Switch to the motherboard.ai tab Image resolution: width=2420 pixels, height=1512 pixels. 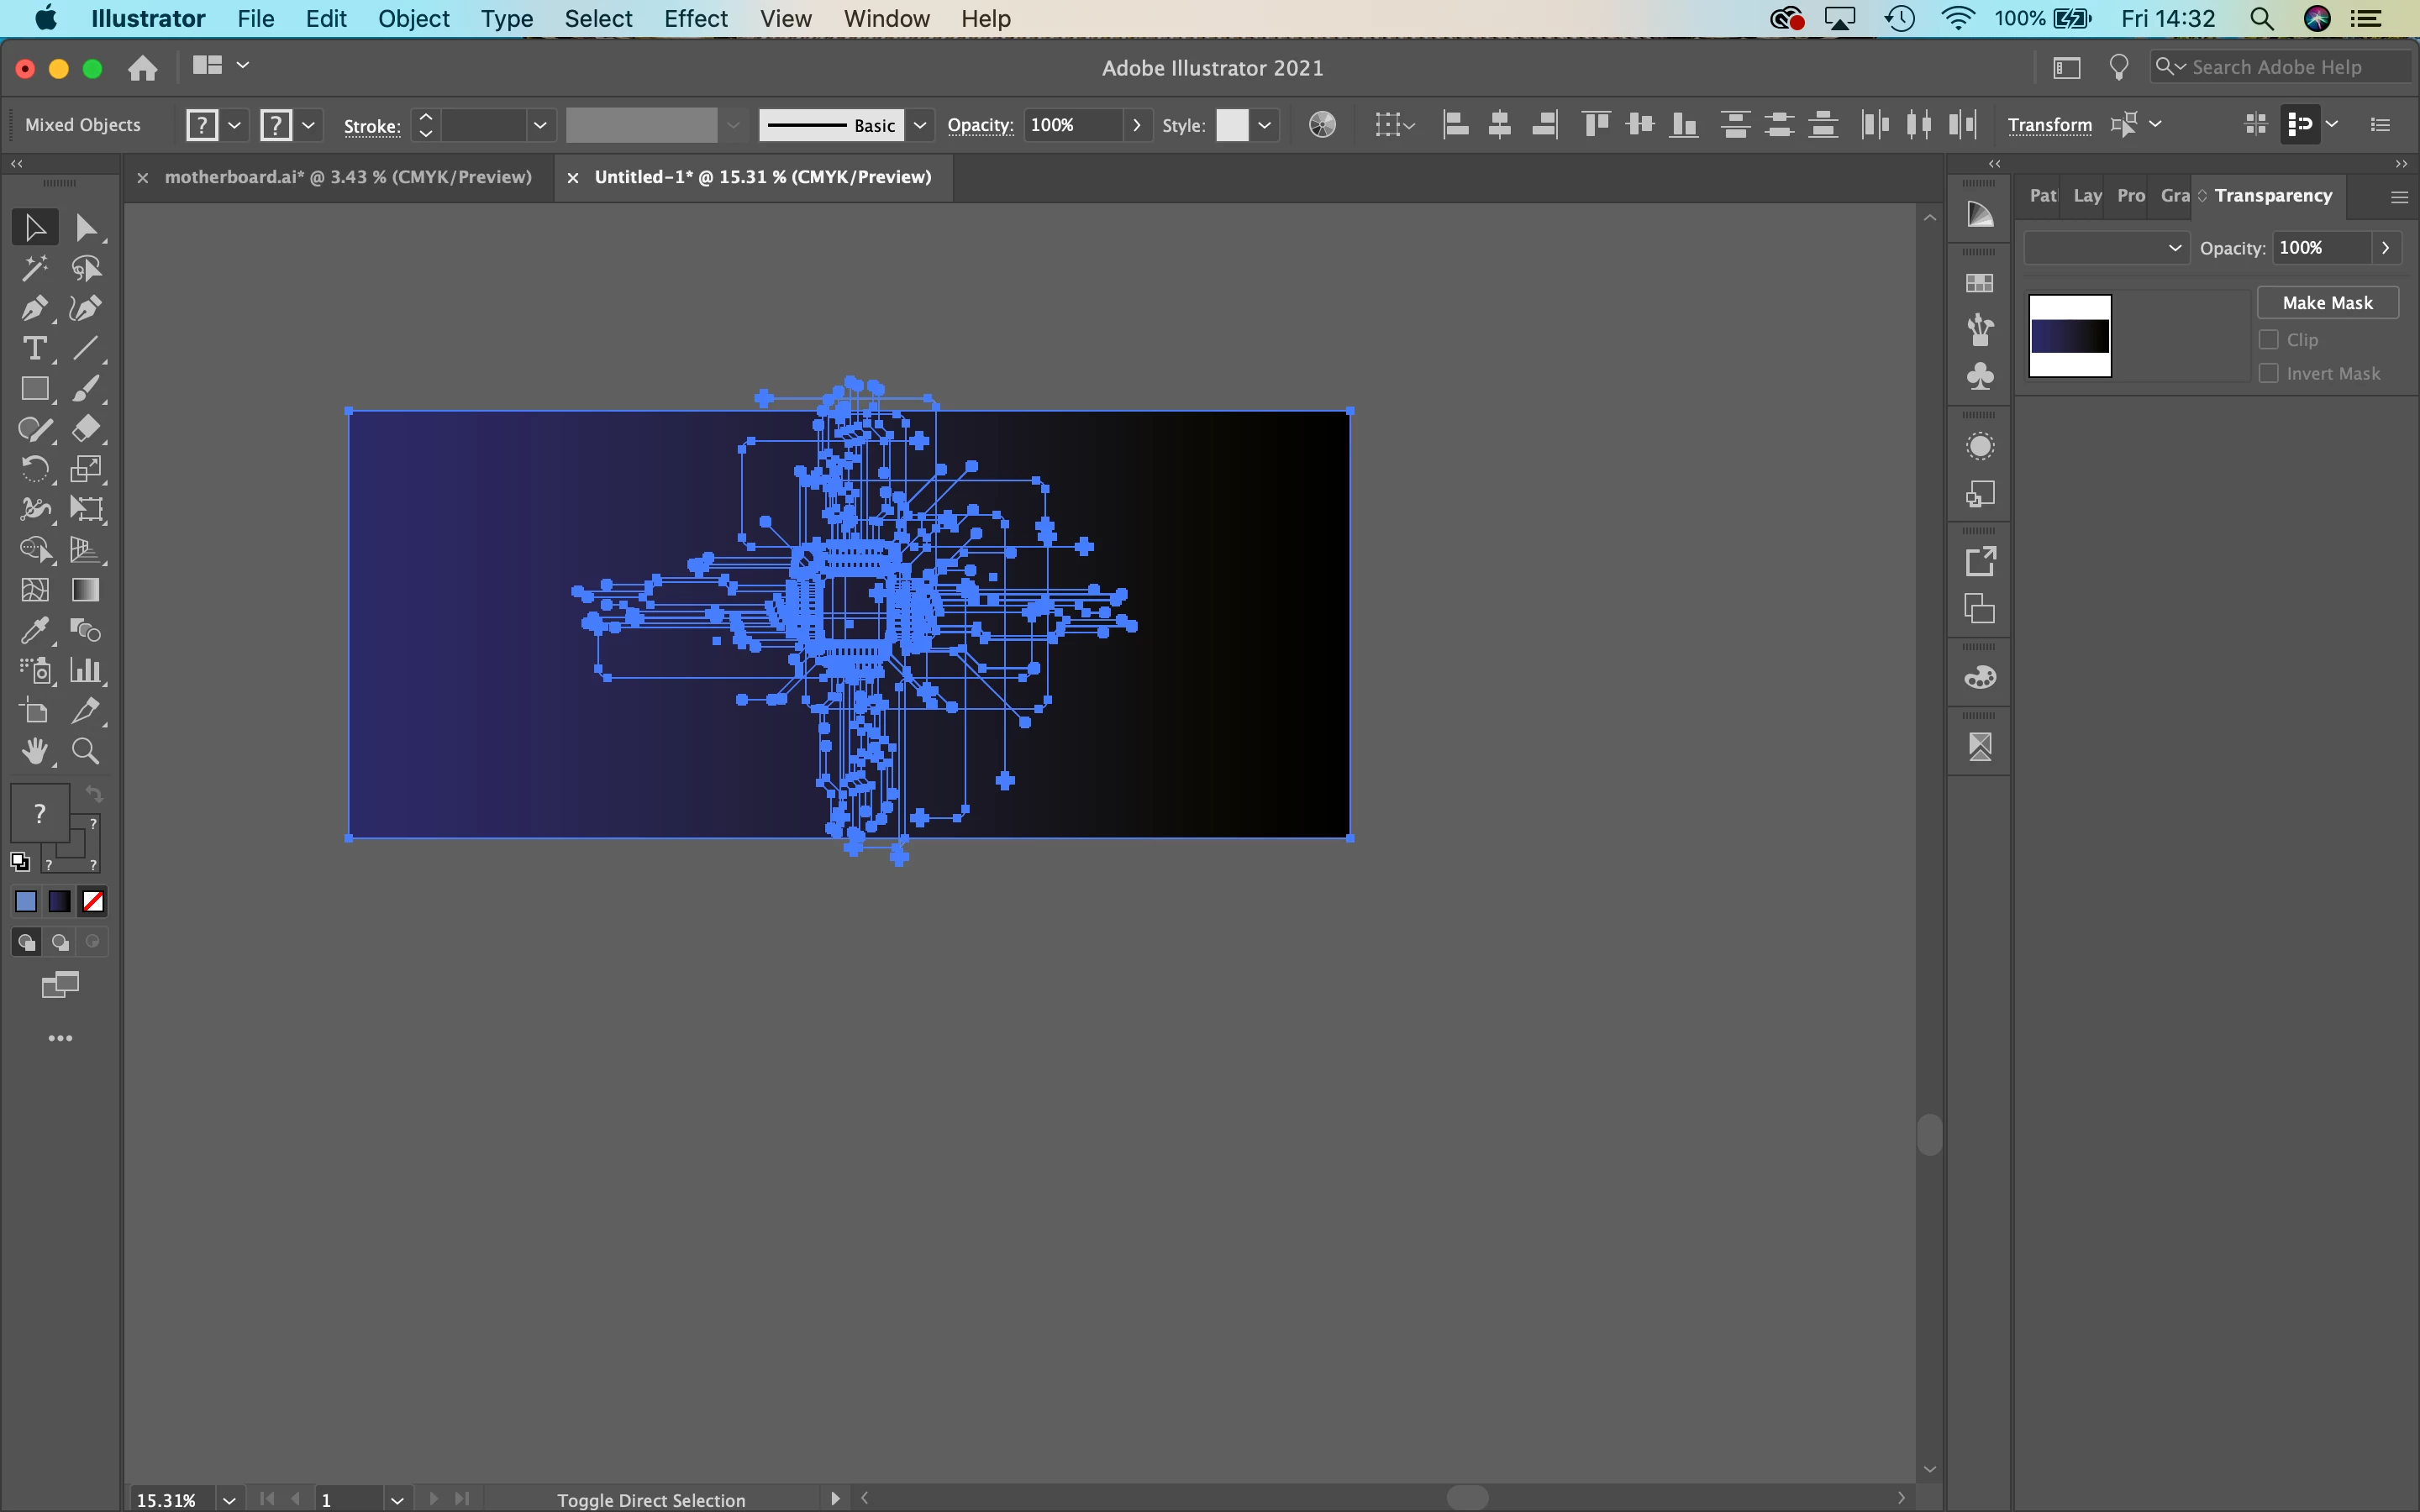click(347, 177)
